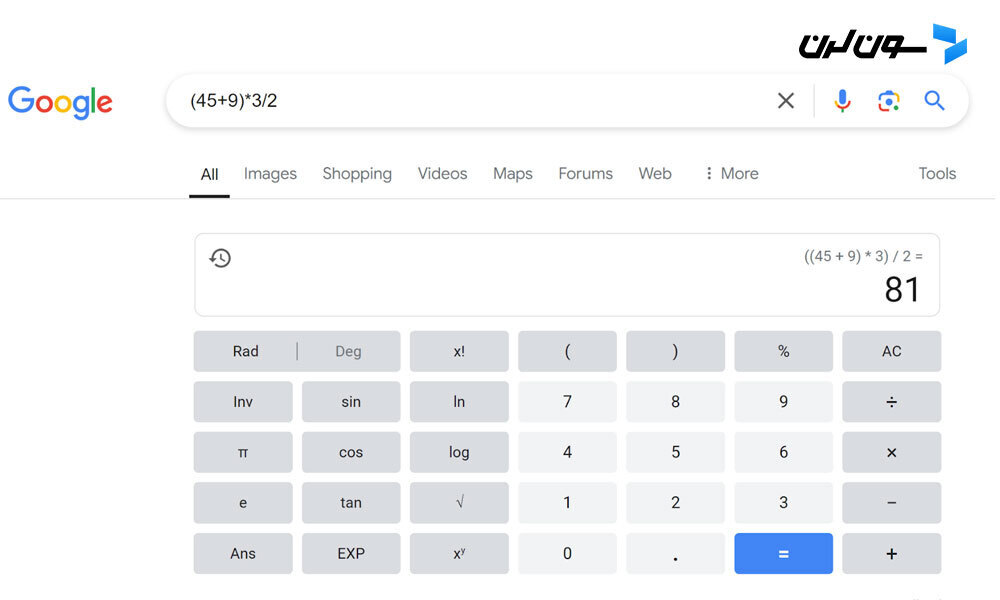Open Google Lens image search

tap(888, 101)
